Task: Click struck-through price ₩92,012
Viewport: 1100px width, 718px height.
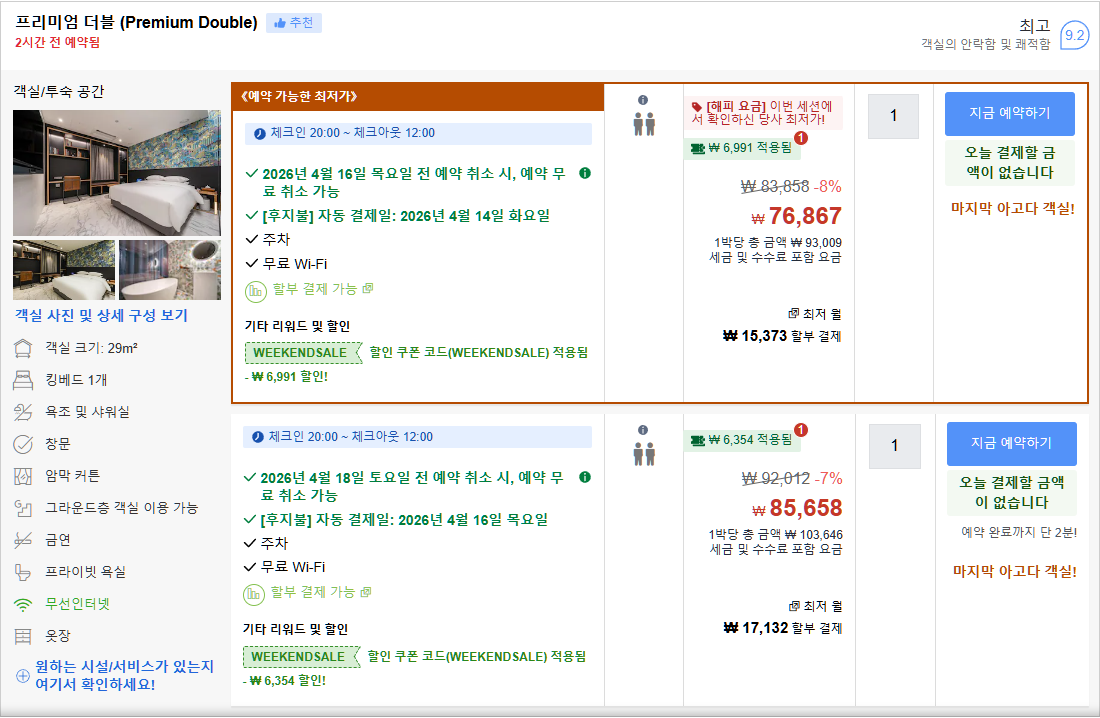Action: pos(776,479)
